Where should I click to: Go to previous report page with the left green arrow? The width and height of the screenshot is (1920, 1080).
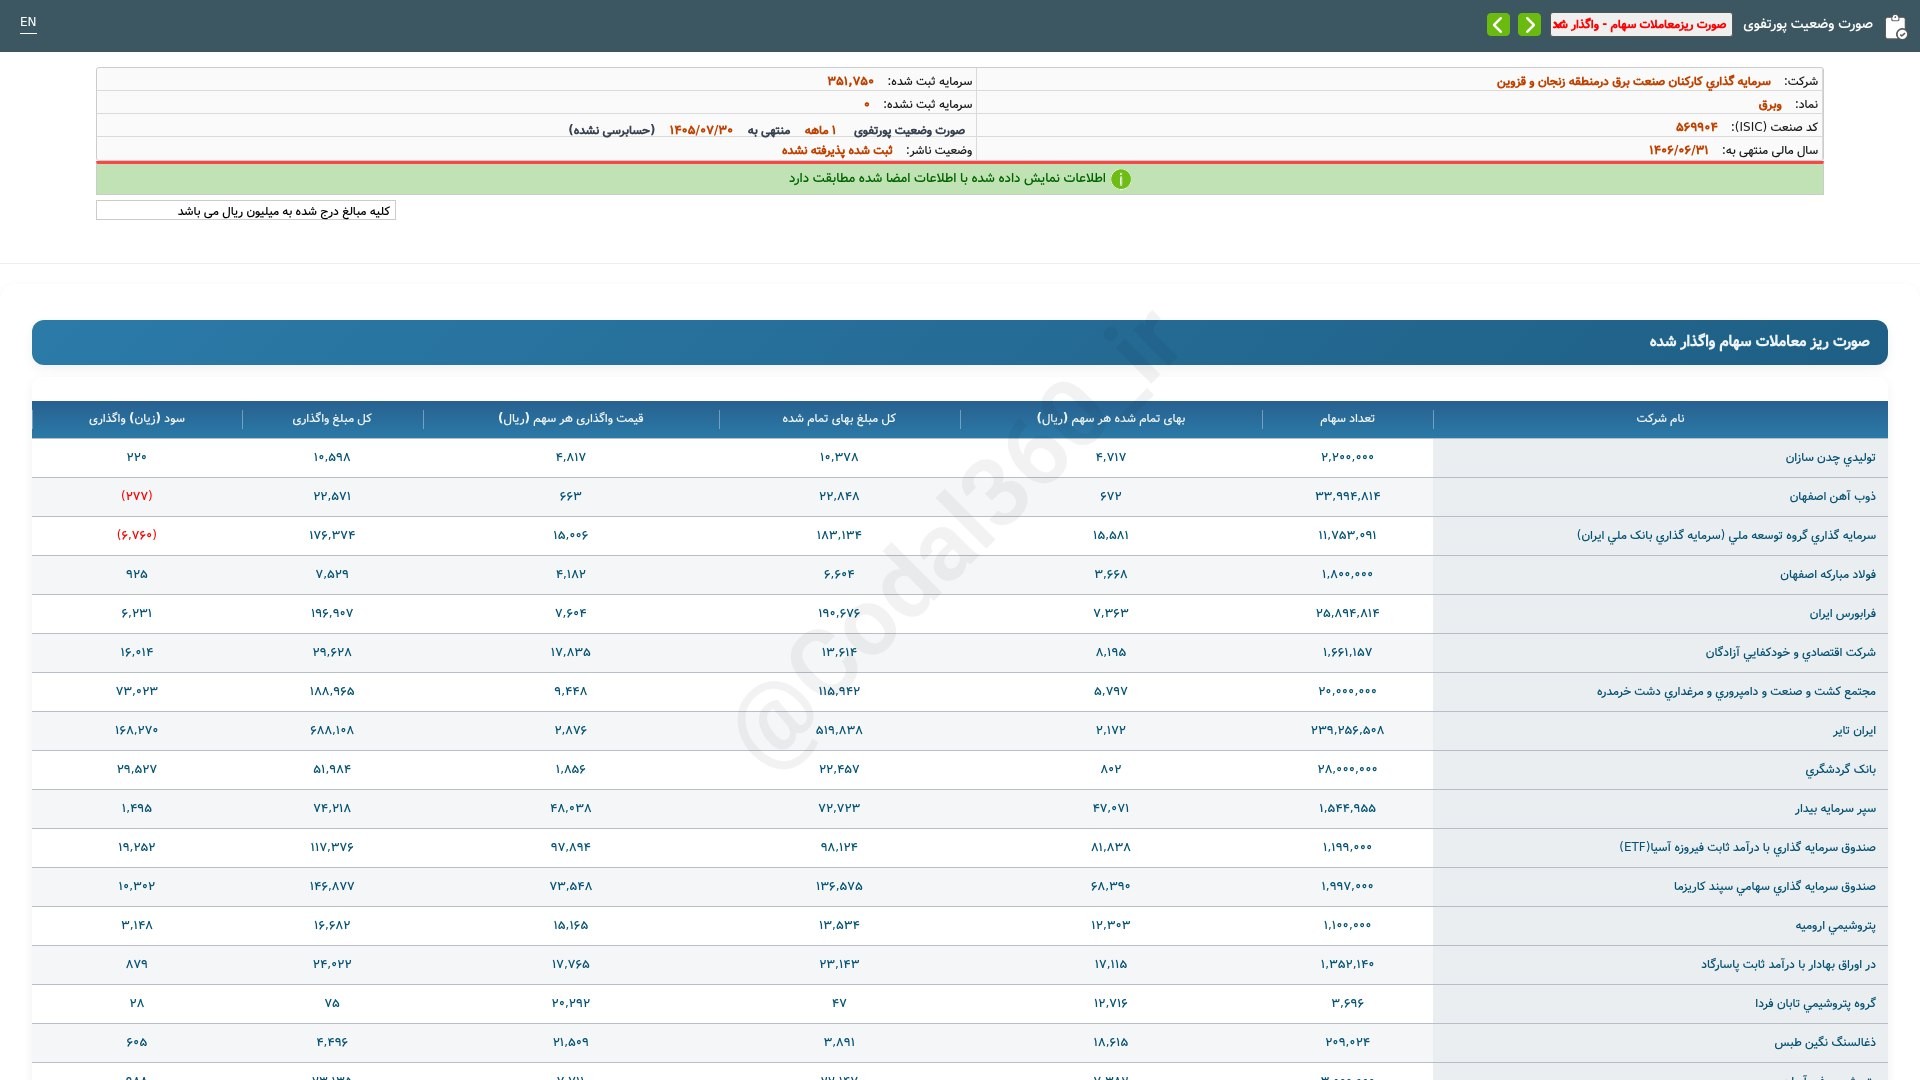point(1498,24)
